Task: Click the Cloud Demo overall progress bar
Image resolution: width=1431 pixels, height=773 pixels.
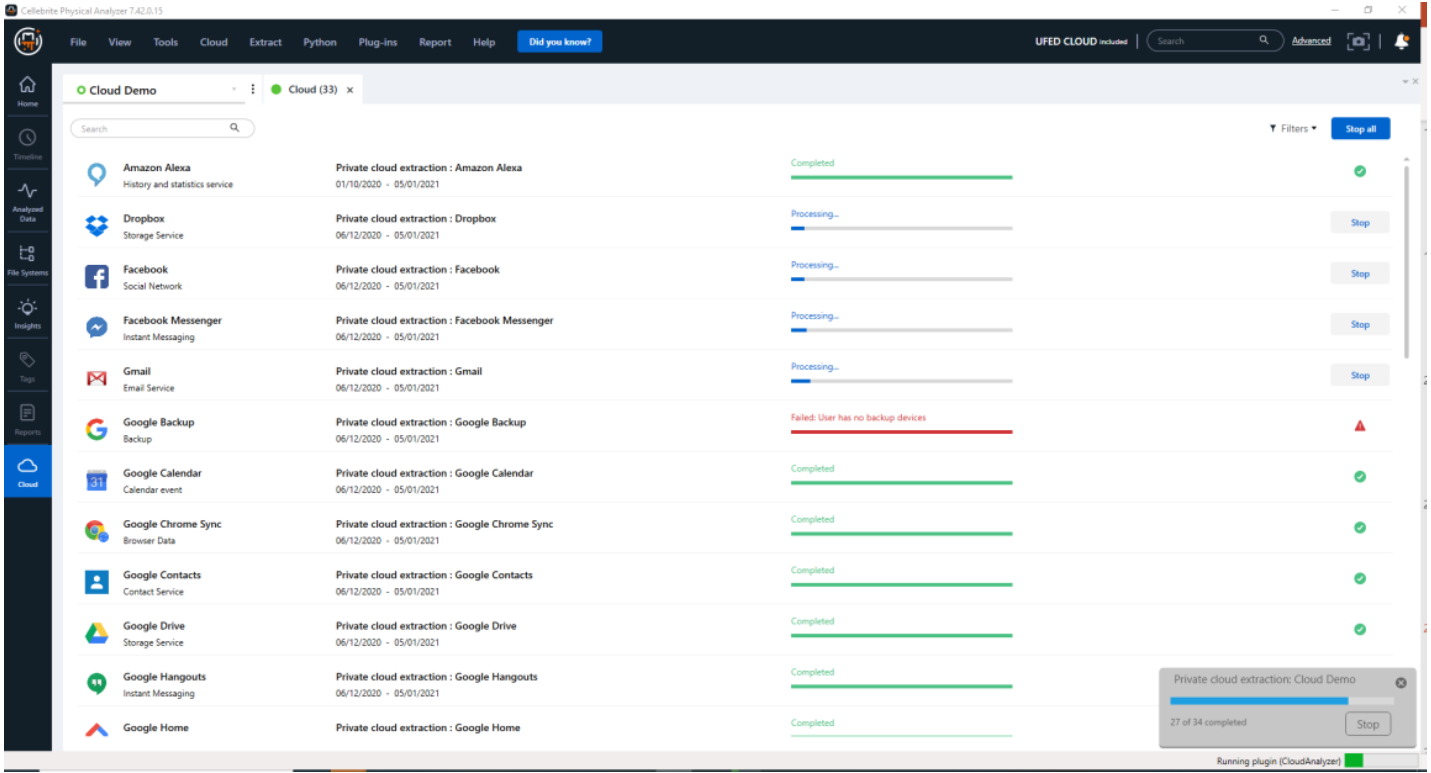Action: click(x=1281, y=701)
